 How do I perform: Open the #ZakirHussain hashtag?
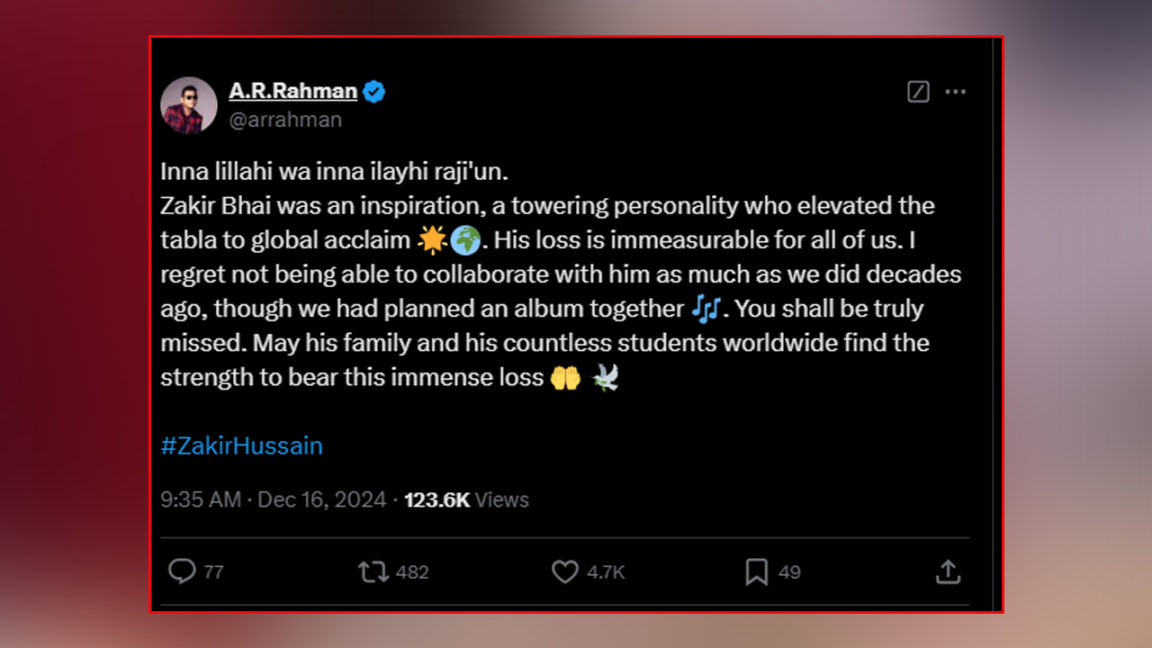pyautogui.click(x=241, y=446)
